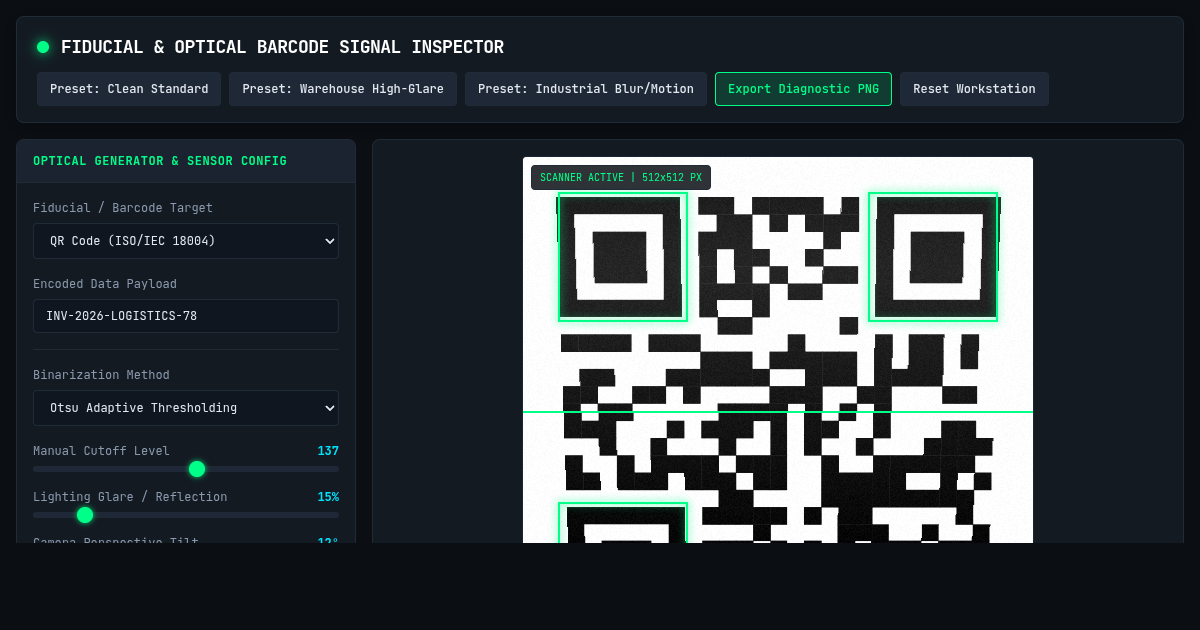1200x630 pixels.
Task: Apply the Industrial Blur/Motion preset
Action: click(586, 89)
